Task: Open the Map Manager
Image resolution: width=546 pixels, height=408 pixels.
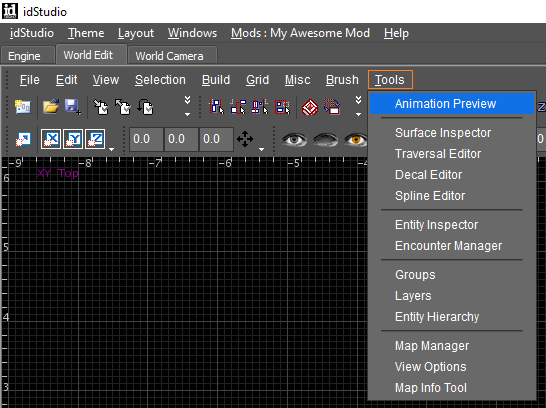Action: click(452, 346)
